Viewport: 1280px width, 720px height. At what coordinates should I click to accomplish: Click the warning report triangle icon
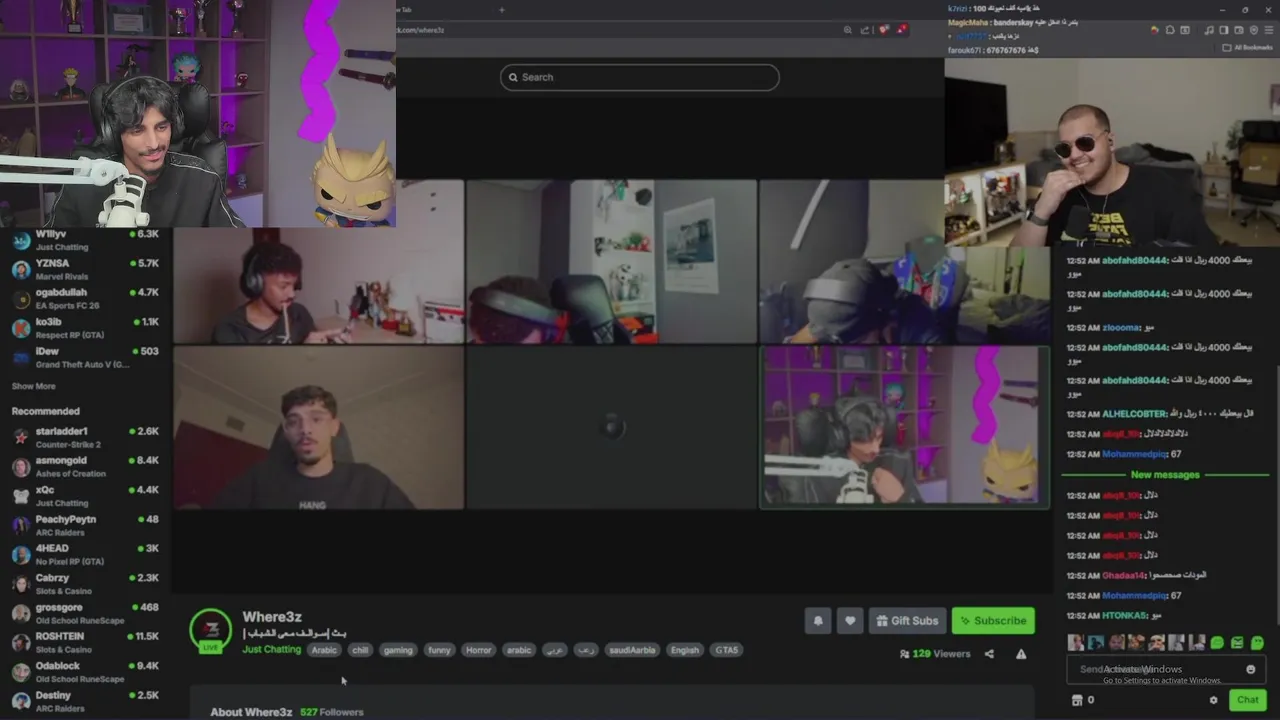coord(1021,654)
